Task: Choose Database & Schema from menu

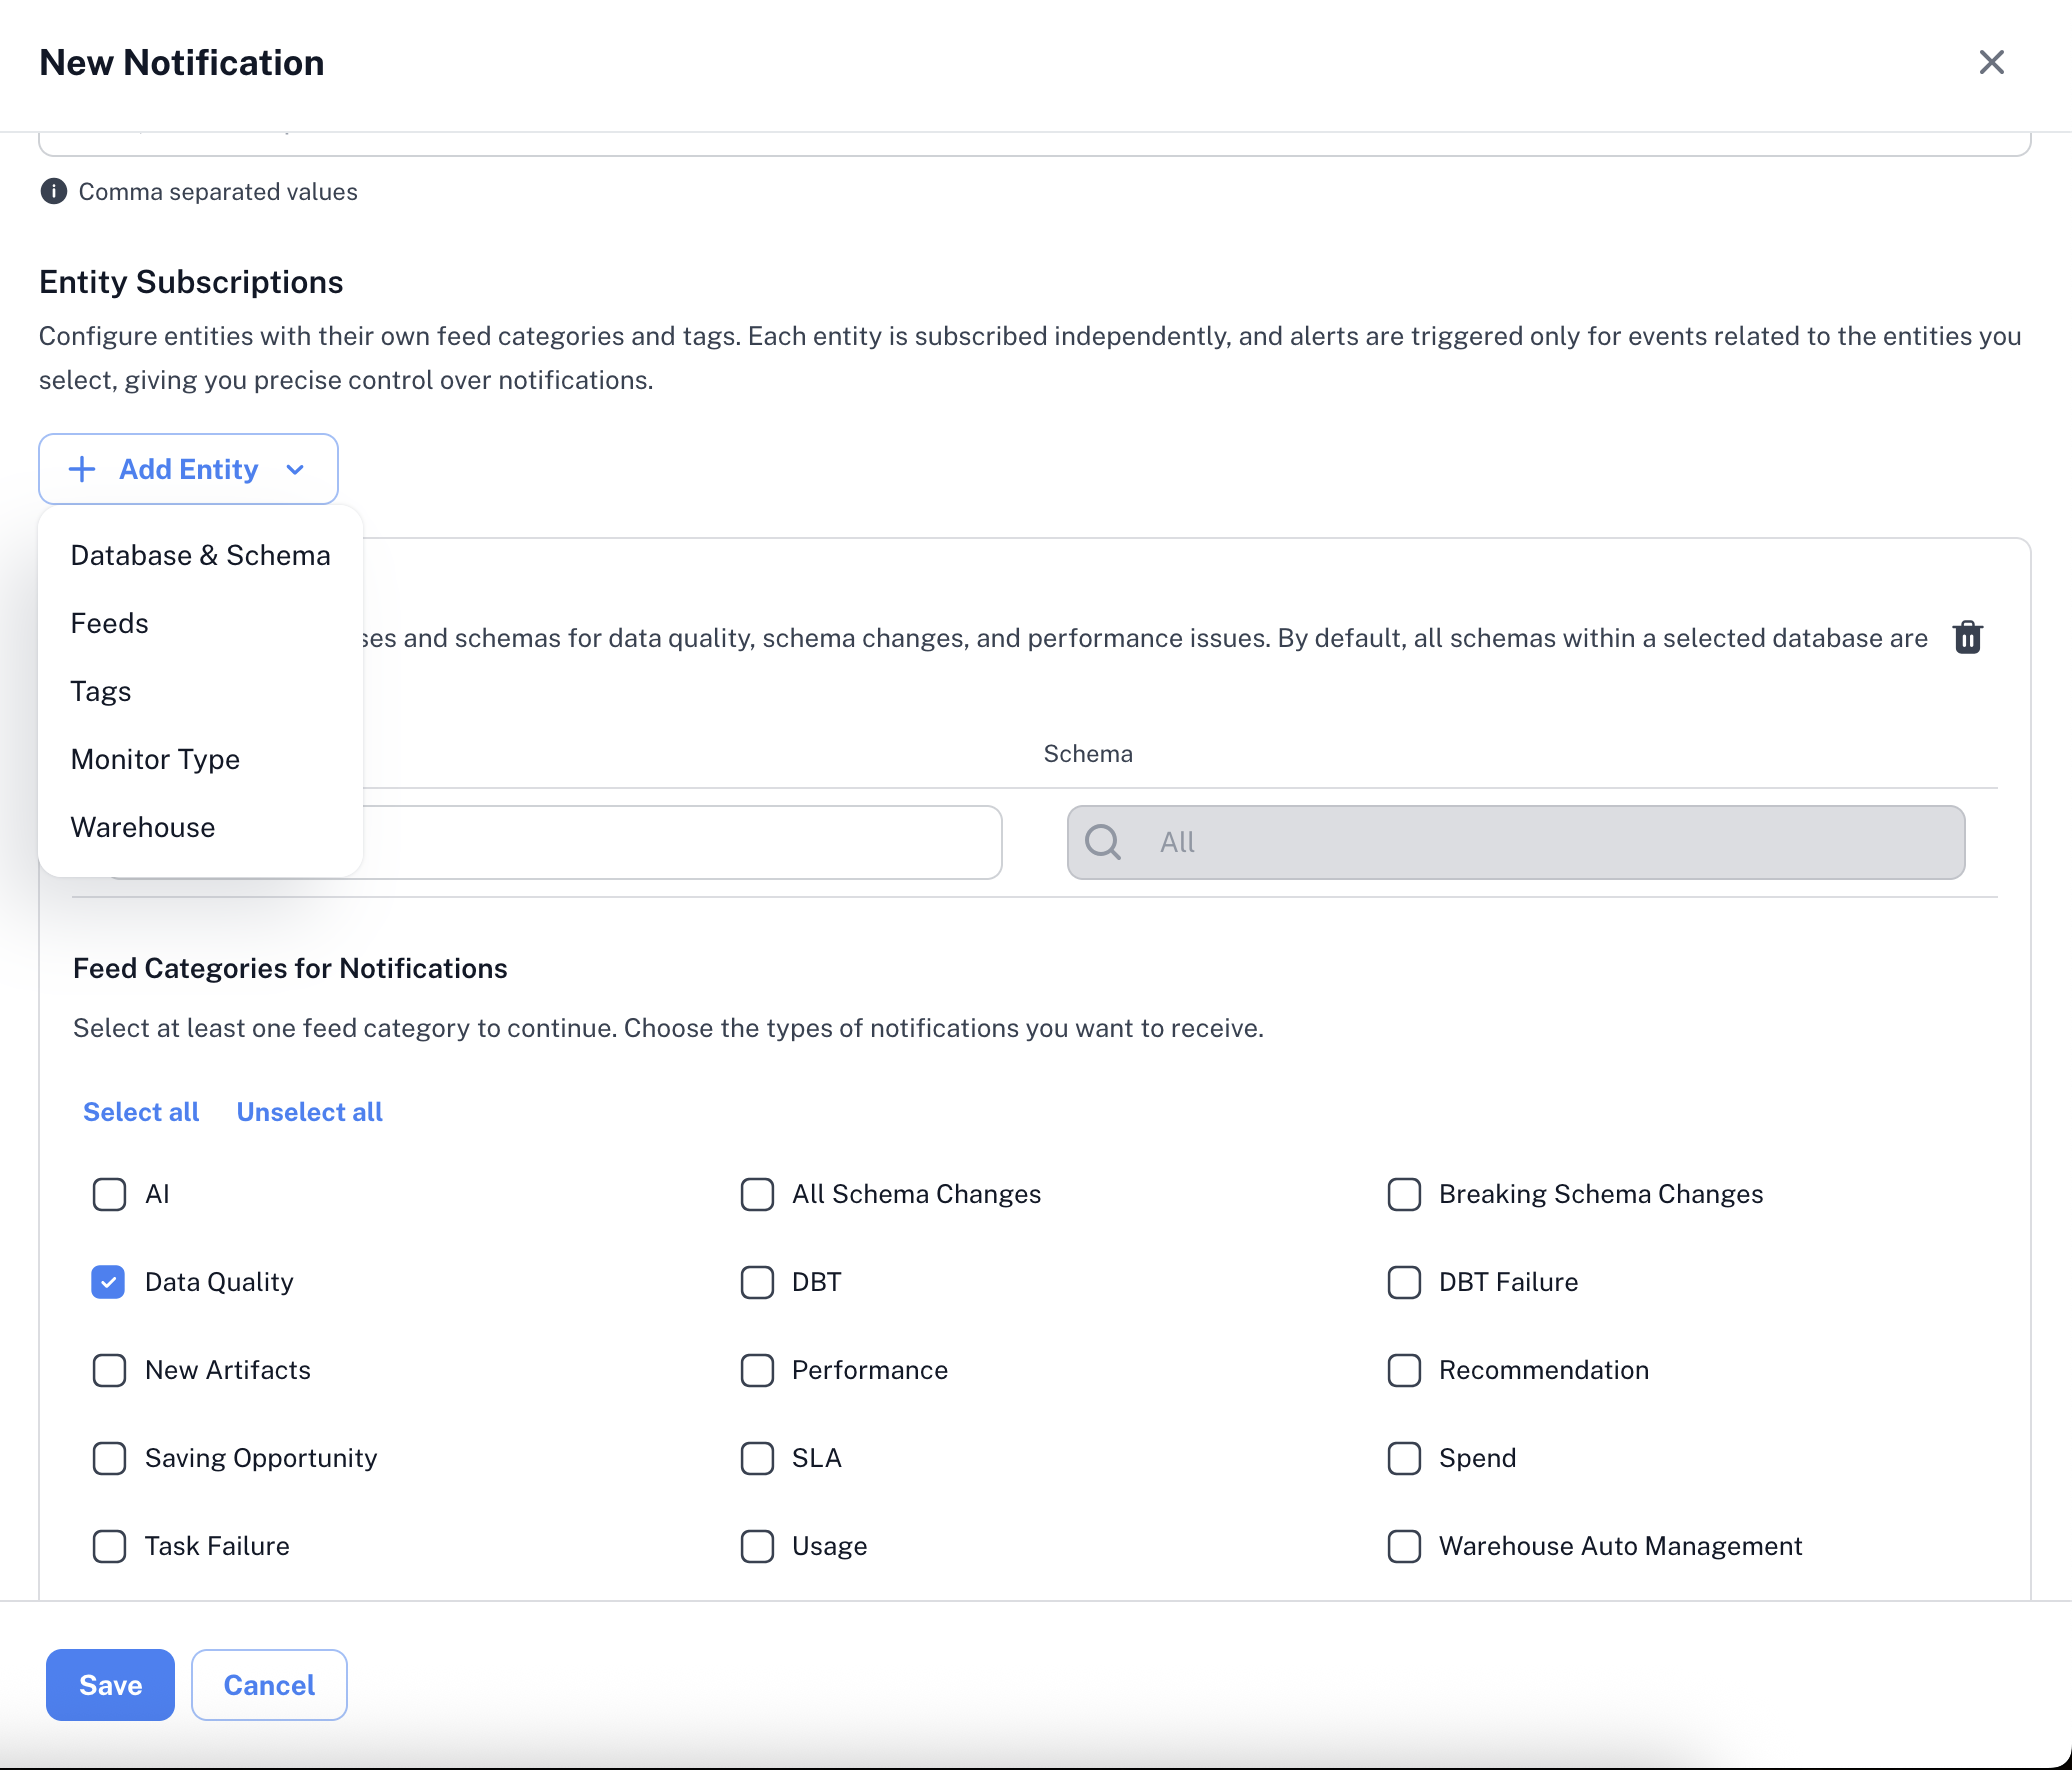Action: tap(200, 555)
